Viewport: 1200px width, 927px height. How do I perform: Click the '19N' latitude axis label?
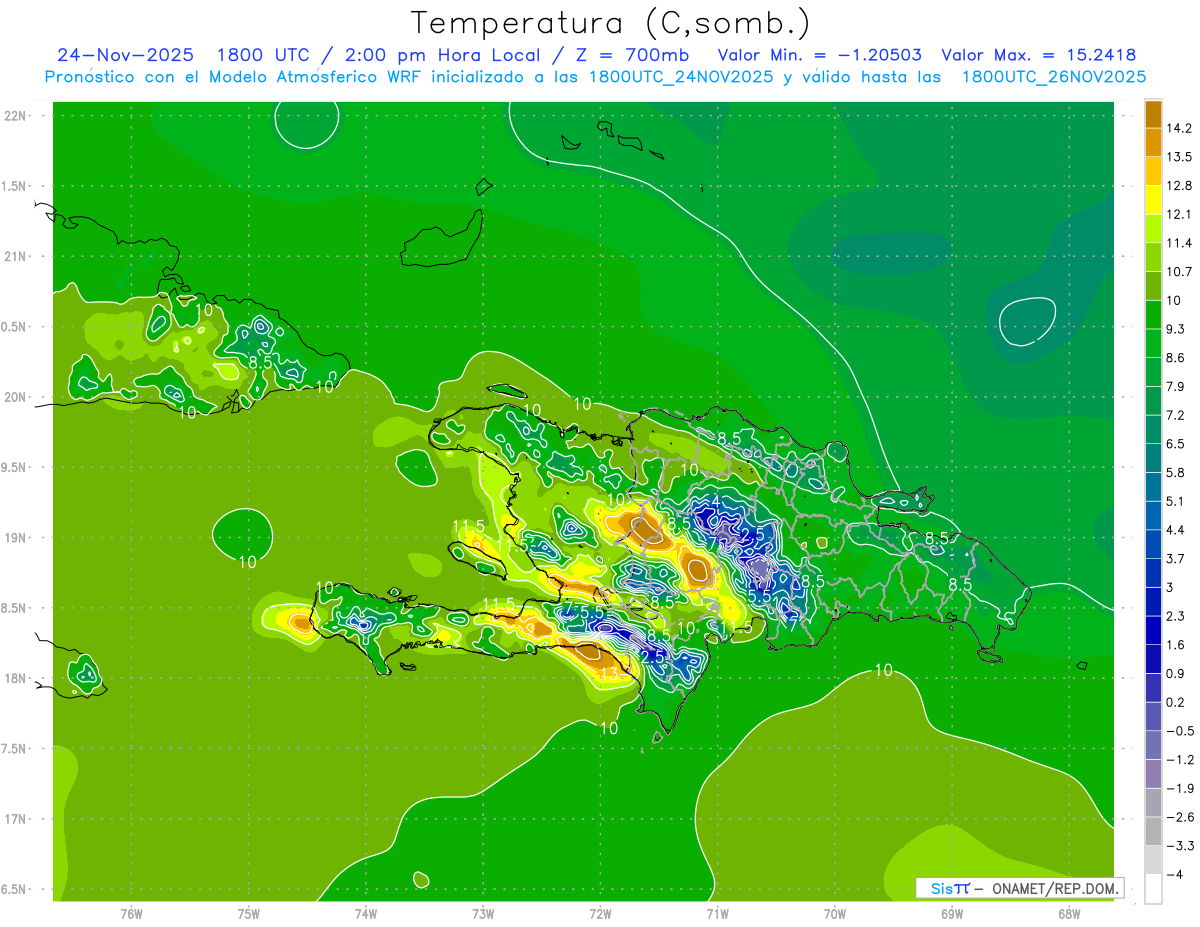[17, 538]
